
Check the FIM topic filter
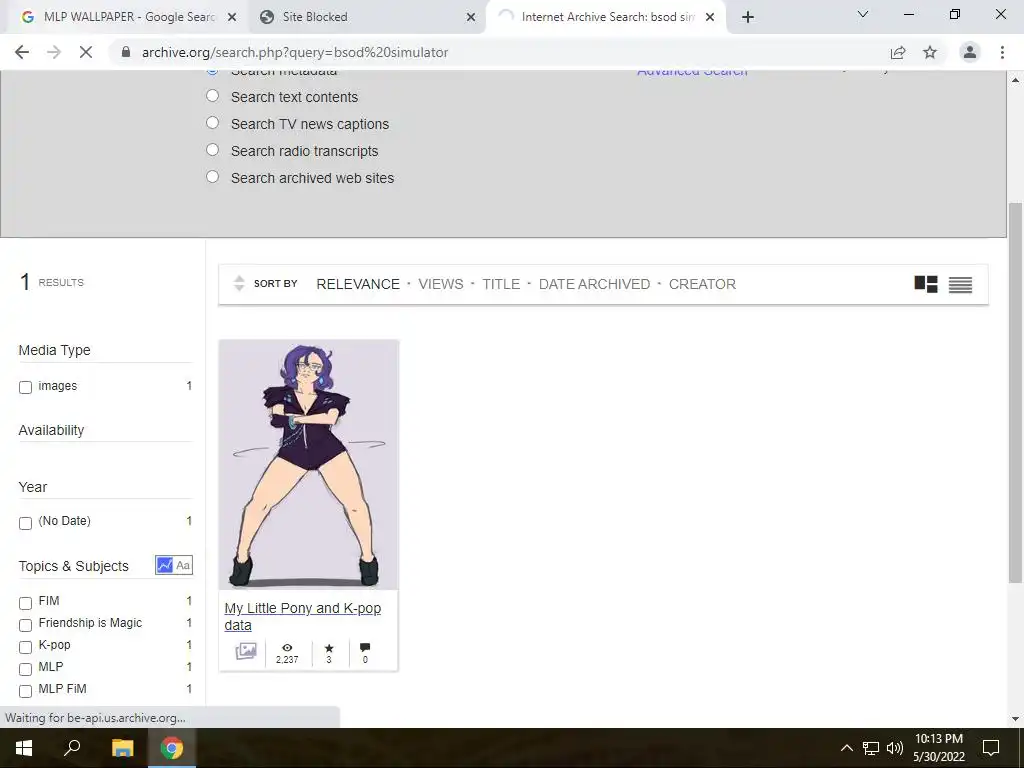(25, 603)
